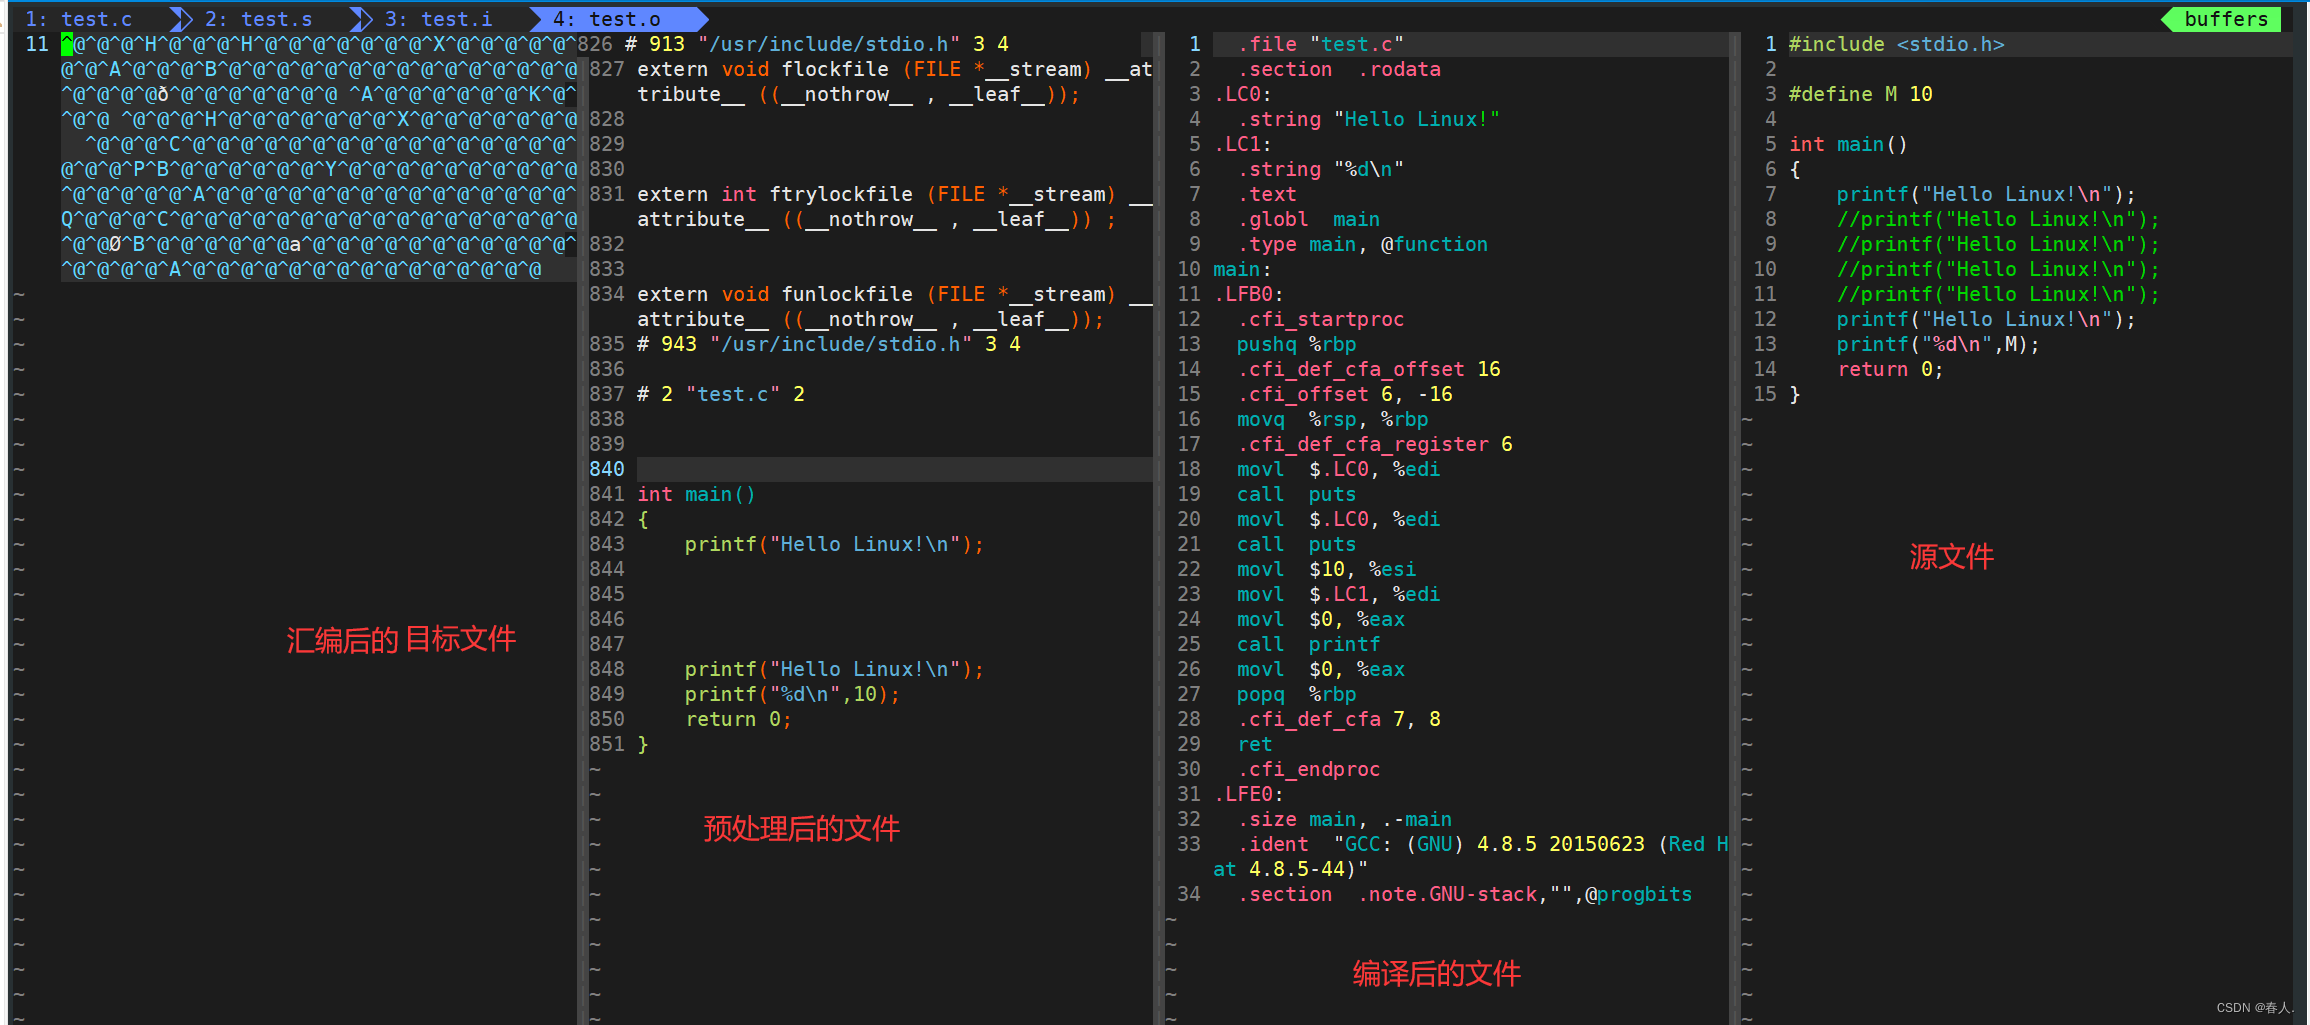Switch to the test.c buffer tab

79,19
